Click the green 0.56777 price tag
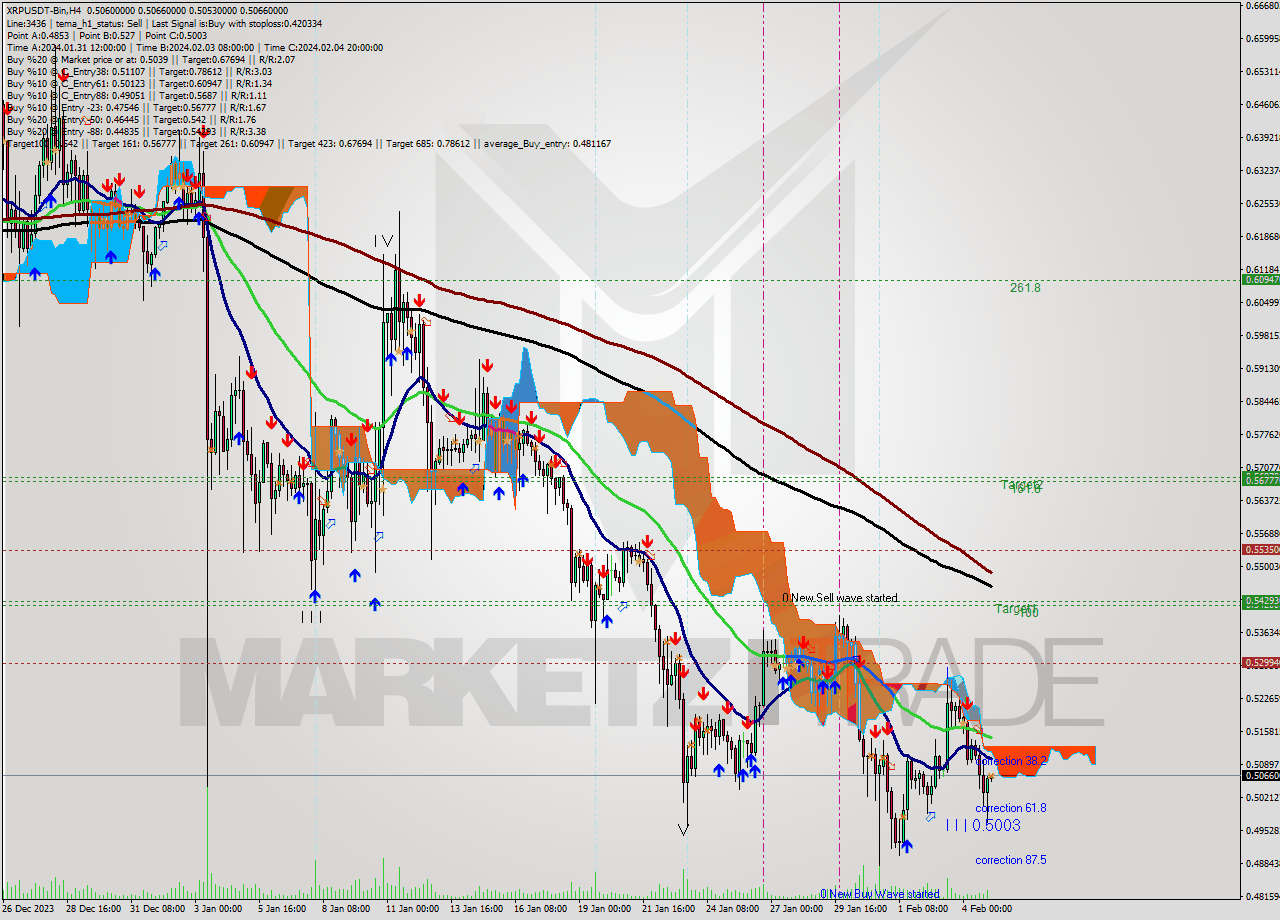 pyautogui.click(x=1260, y=480)
